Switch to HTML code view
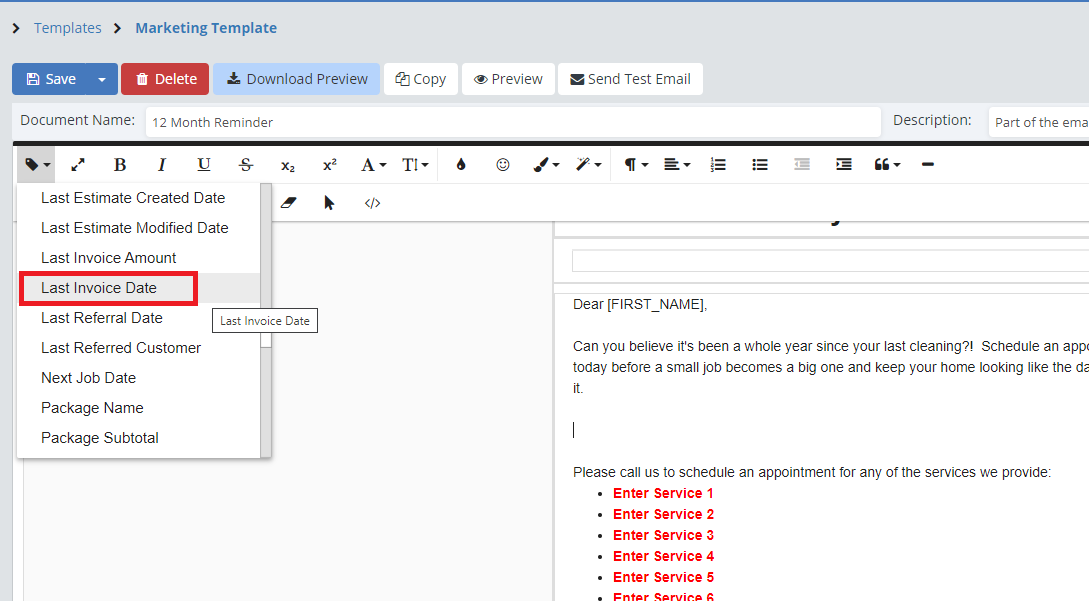The image size is (1089, 601). 372,203
